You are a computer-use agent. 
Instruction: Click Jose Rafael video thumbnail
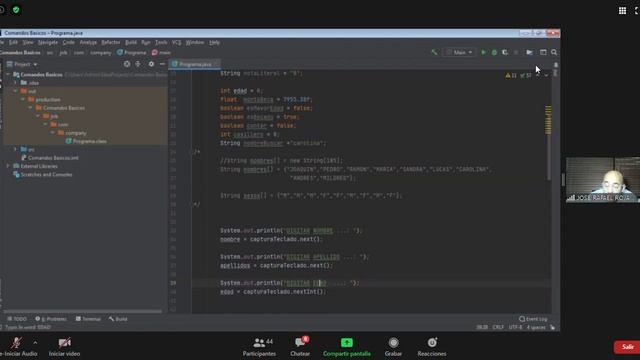click(x=603, y=180)
